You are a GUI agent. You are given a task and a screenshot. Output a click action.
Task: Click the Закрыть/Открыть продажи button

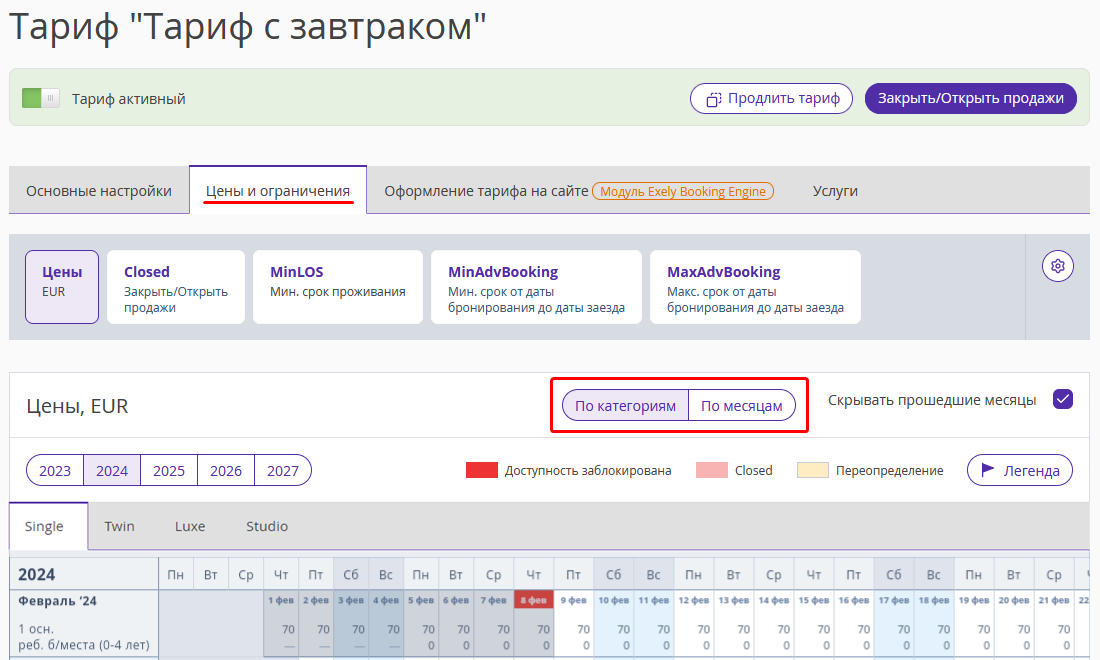(x=970, y=98)
